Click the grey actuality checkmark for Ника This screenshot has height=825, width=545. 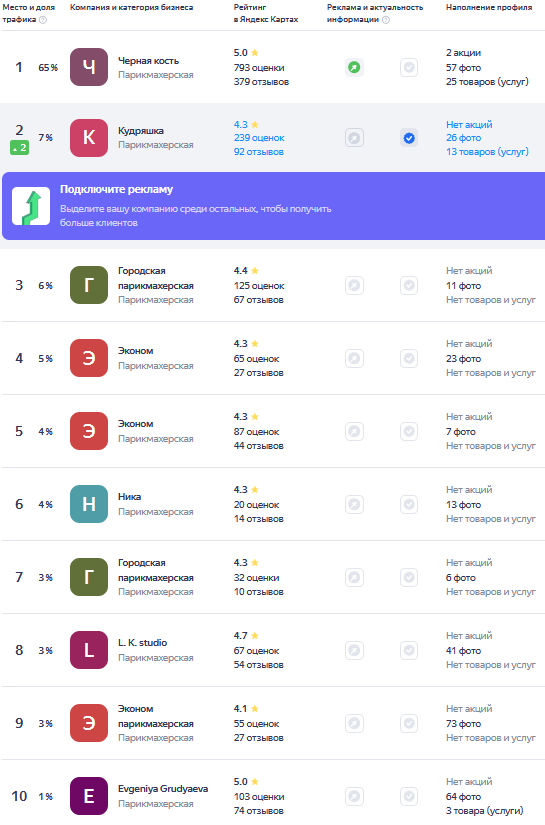pos(409,505)
